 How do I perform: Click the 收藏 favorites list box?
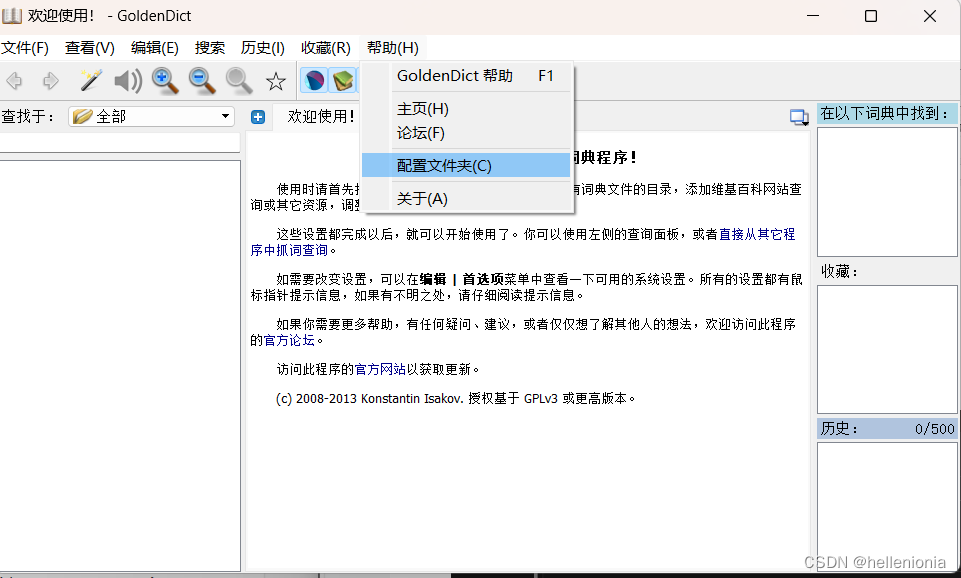tap(887, 349)
